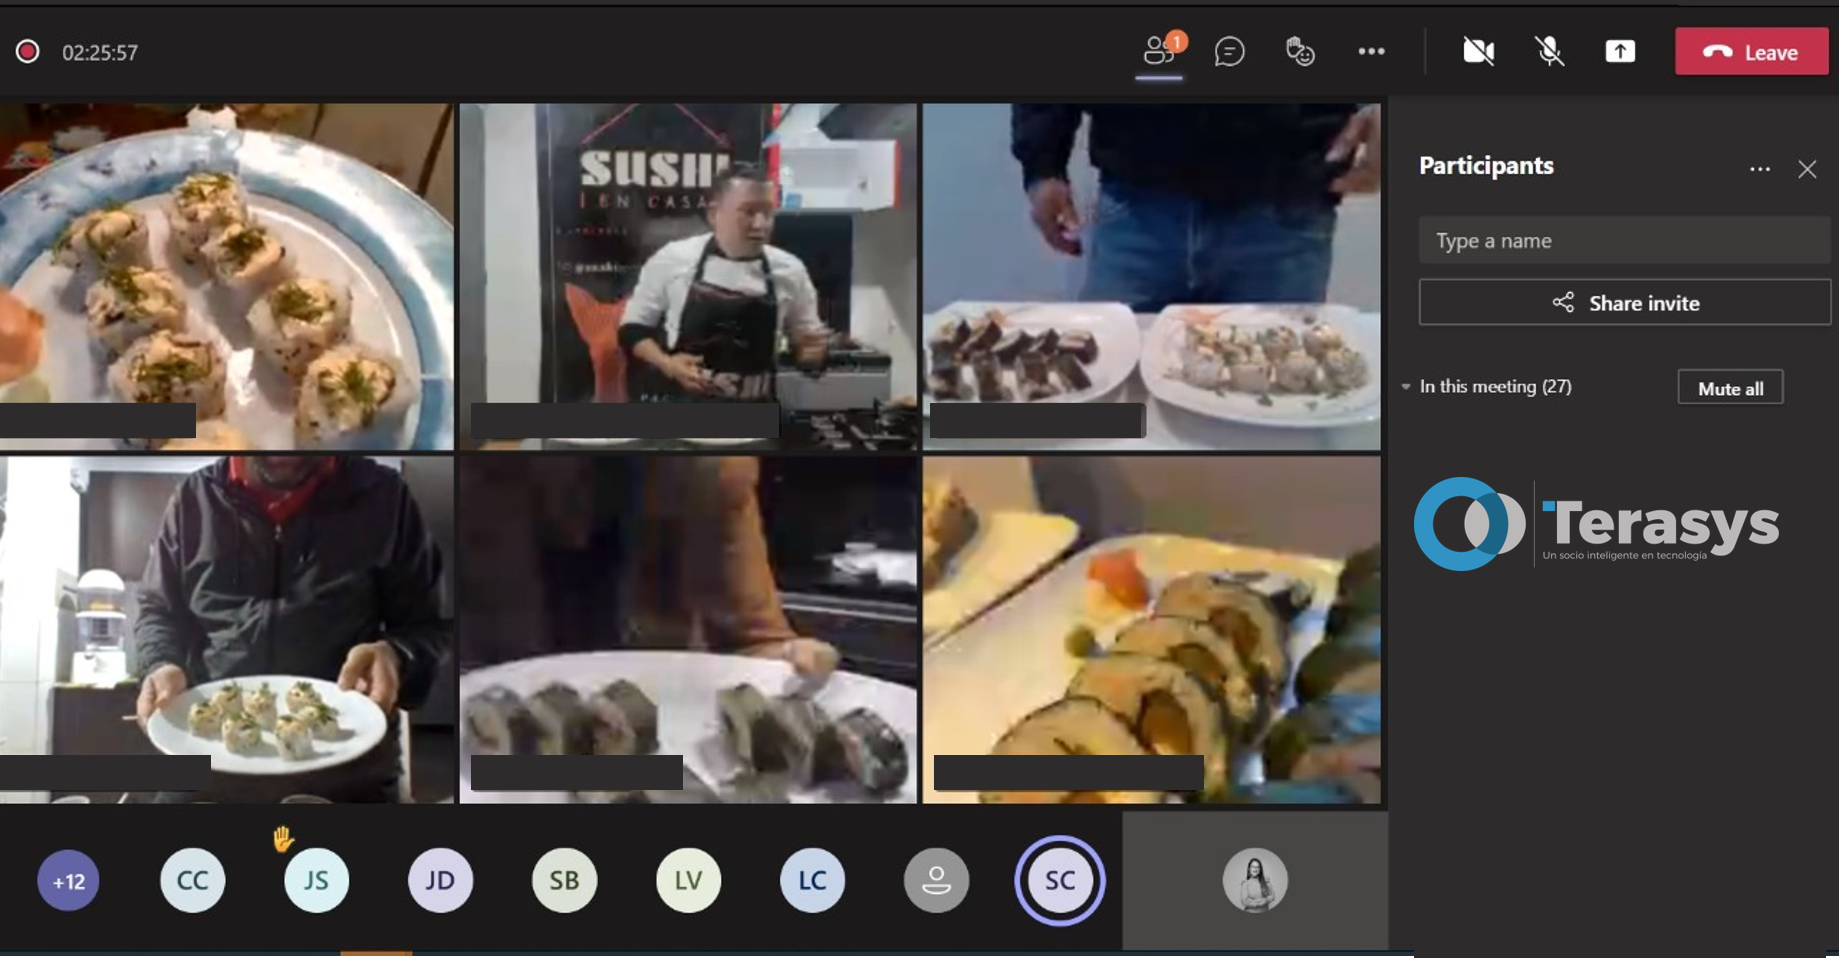Unmute the microphone
Image resolution: width=1839 pixels, height=958 pixels.
point(1549,52)
